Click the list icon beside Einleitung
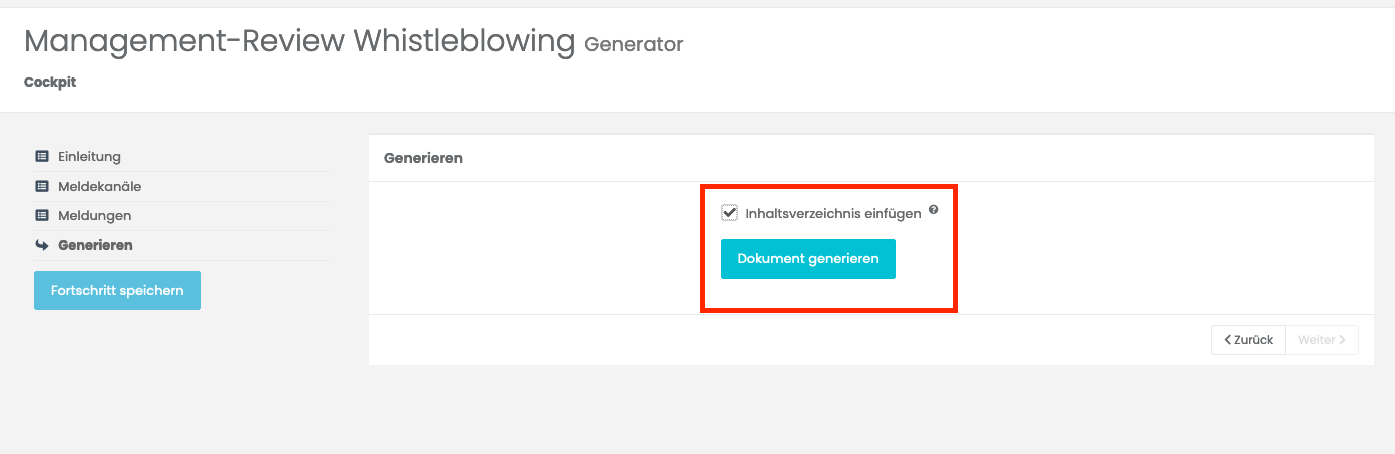Viewport: 1395px width, 454px height. [42, 157]
